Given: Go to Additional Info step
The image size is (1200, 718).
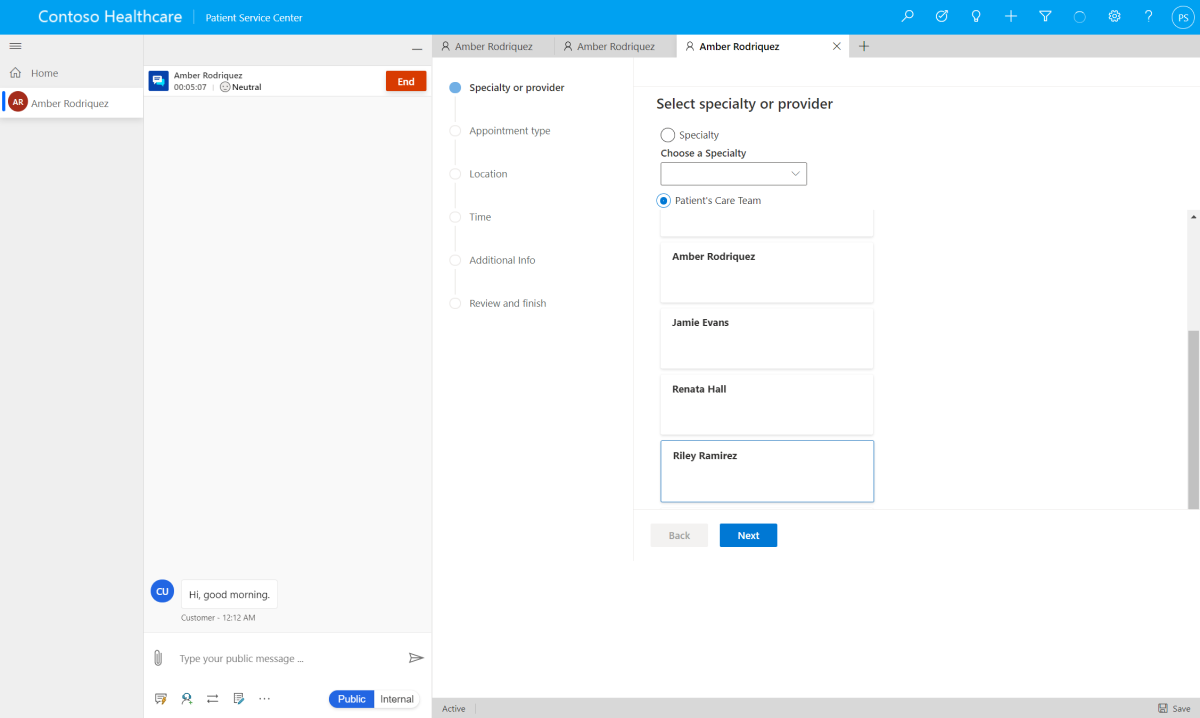Looking at the screenshot, I should tap(502, 260).
